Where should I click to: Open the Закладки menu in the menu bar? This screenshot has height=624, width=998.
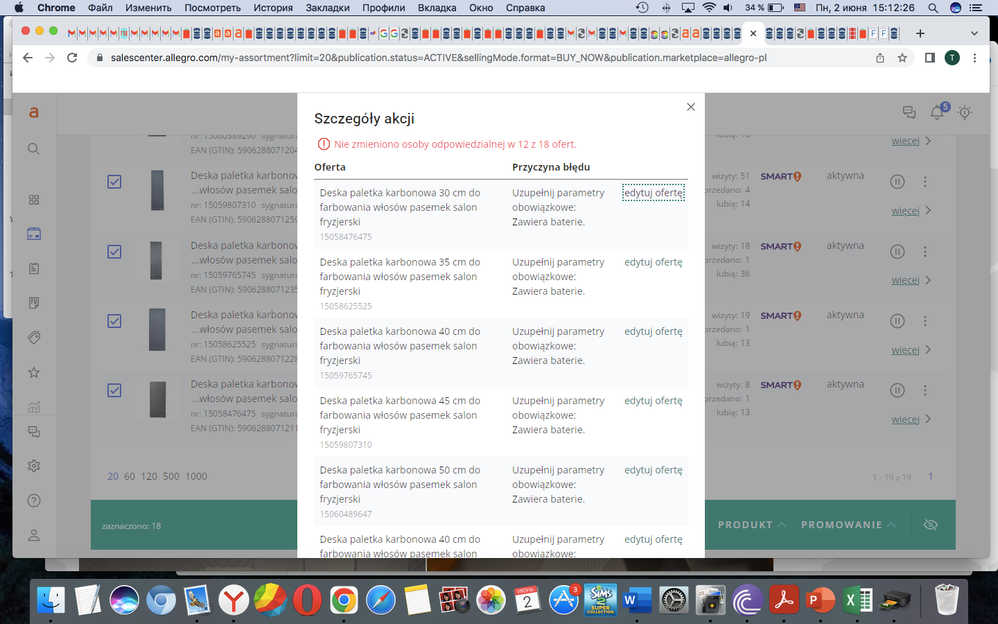pos(328,8)
